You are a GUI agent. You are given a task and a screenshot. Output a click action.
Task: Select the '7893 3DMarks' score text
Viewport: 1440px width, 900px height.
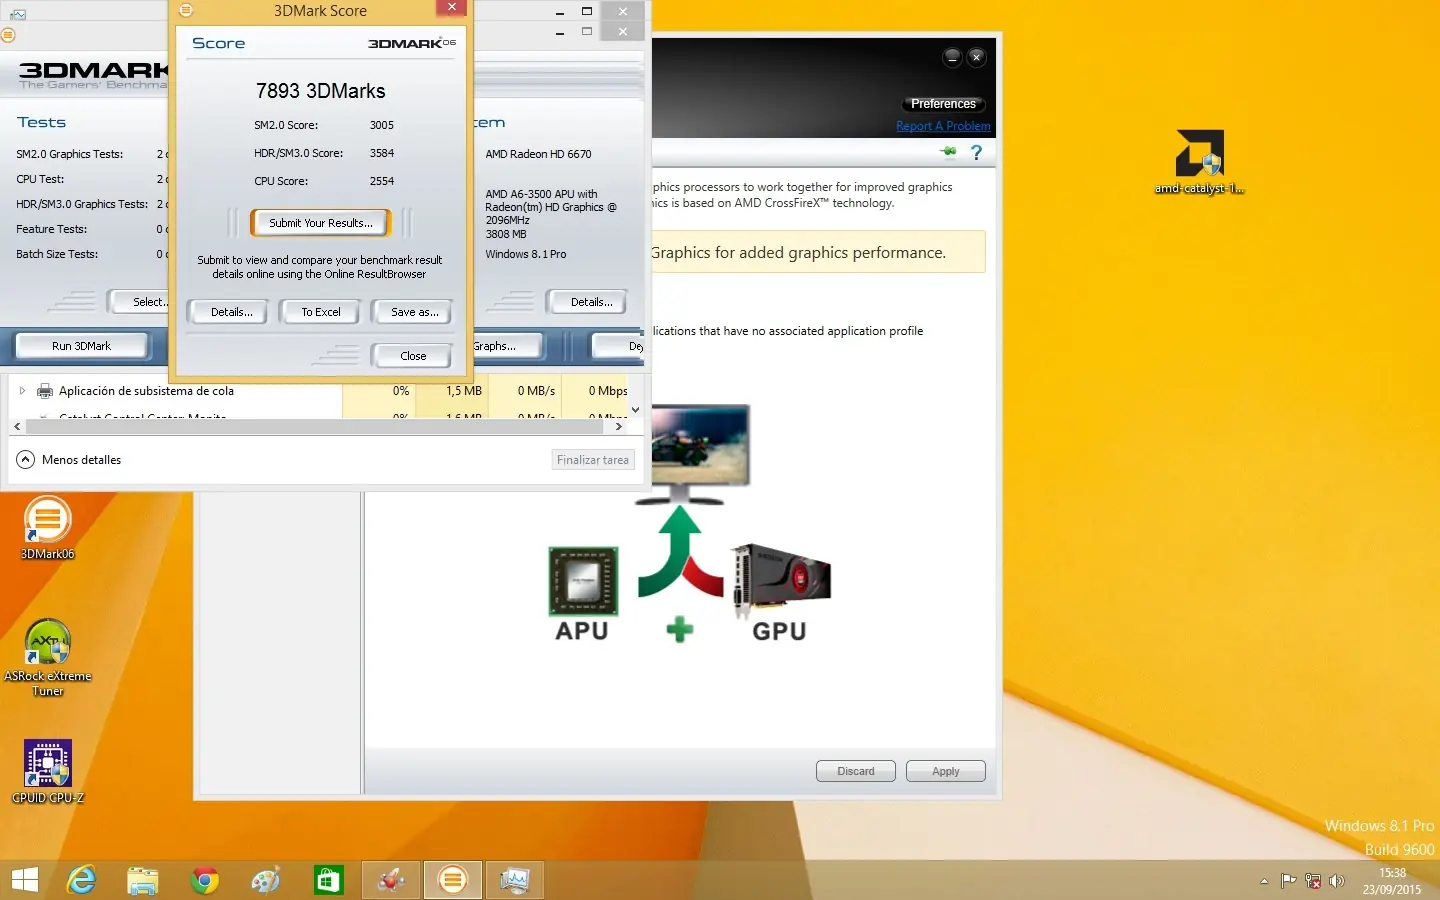[x=321, y=91]
